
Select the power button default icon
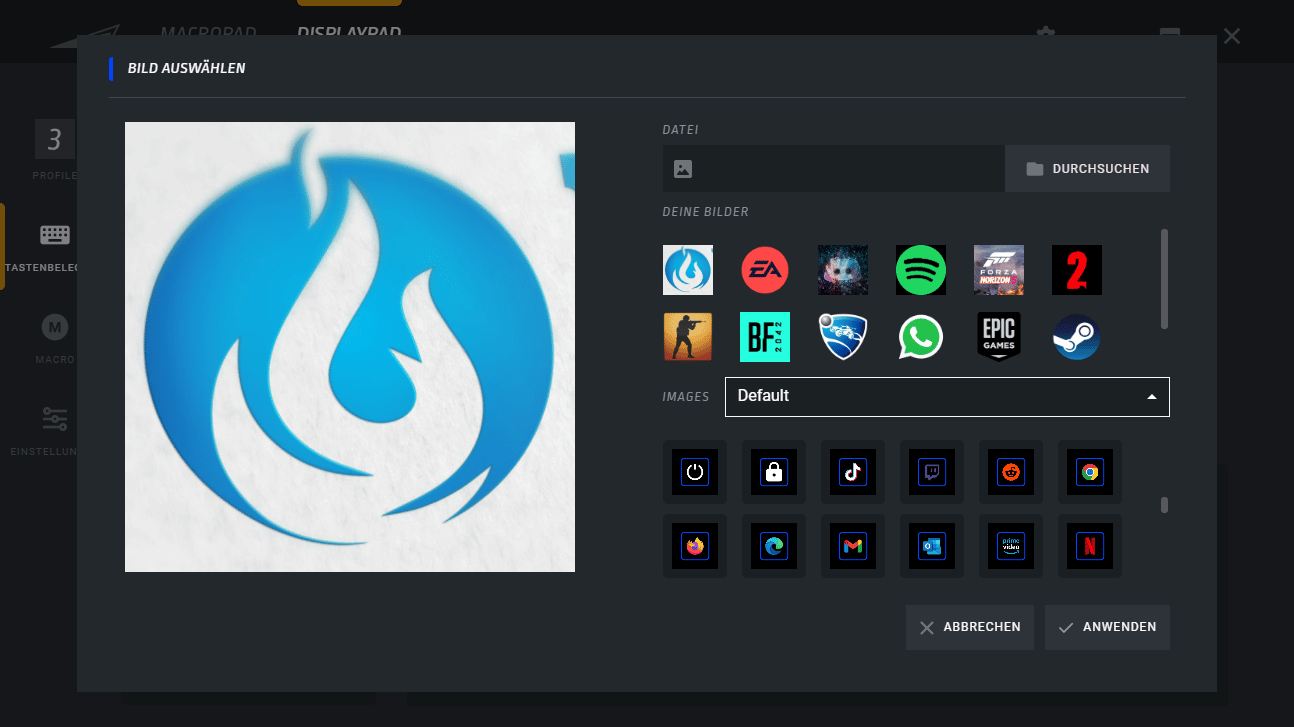pos(694,472)
